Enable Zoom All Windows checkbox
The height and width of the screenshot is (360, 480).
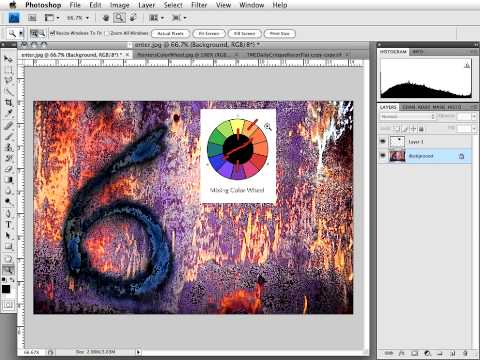pos(107,33)
